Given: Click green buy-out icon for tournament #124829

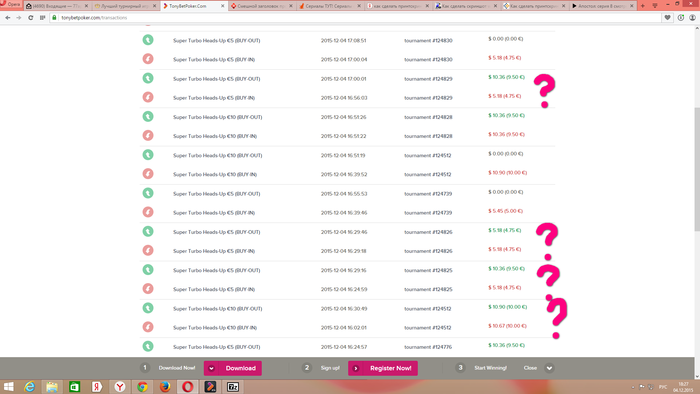Looking at the screenshot, I should [148, 78].
